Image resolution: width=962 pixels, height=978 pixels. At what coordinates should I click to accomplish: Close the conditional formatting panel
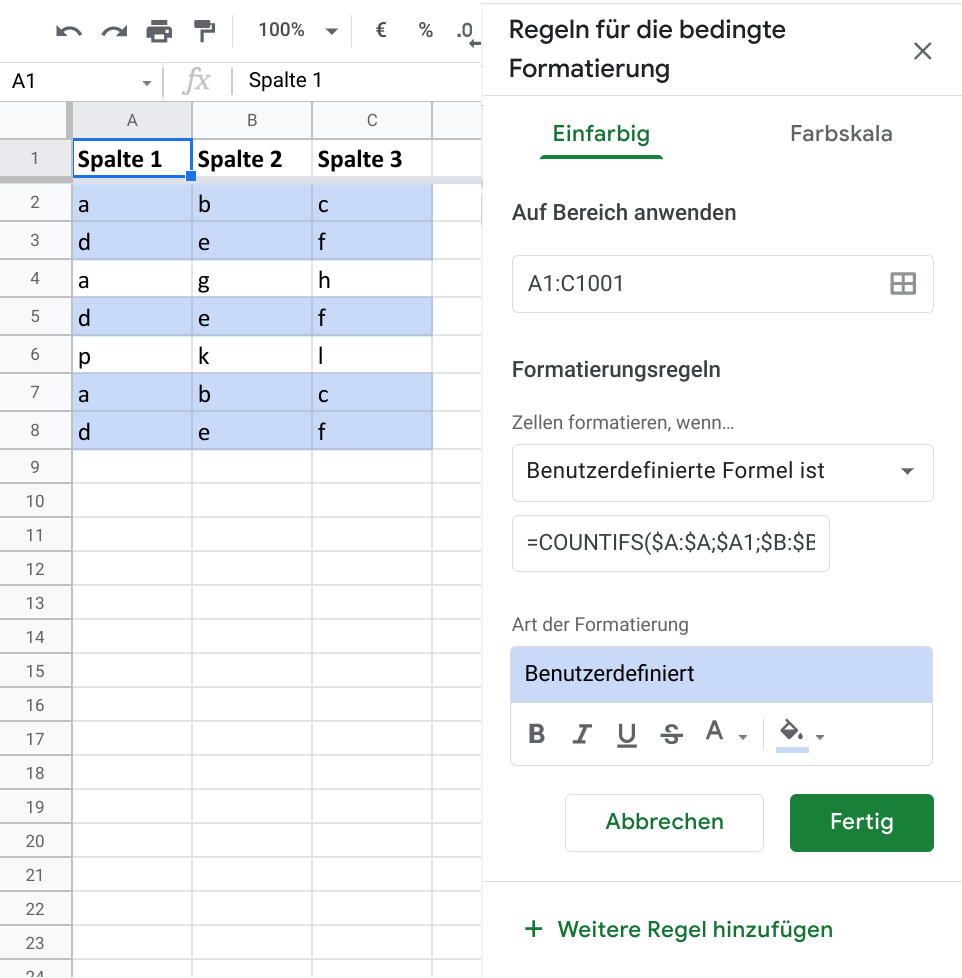pos(922,51)
